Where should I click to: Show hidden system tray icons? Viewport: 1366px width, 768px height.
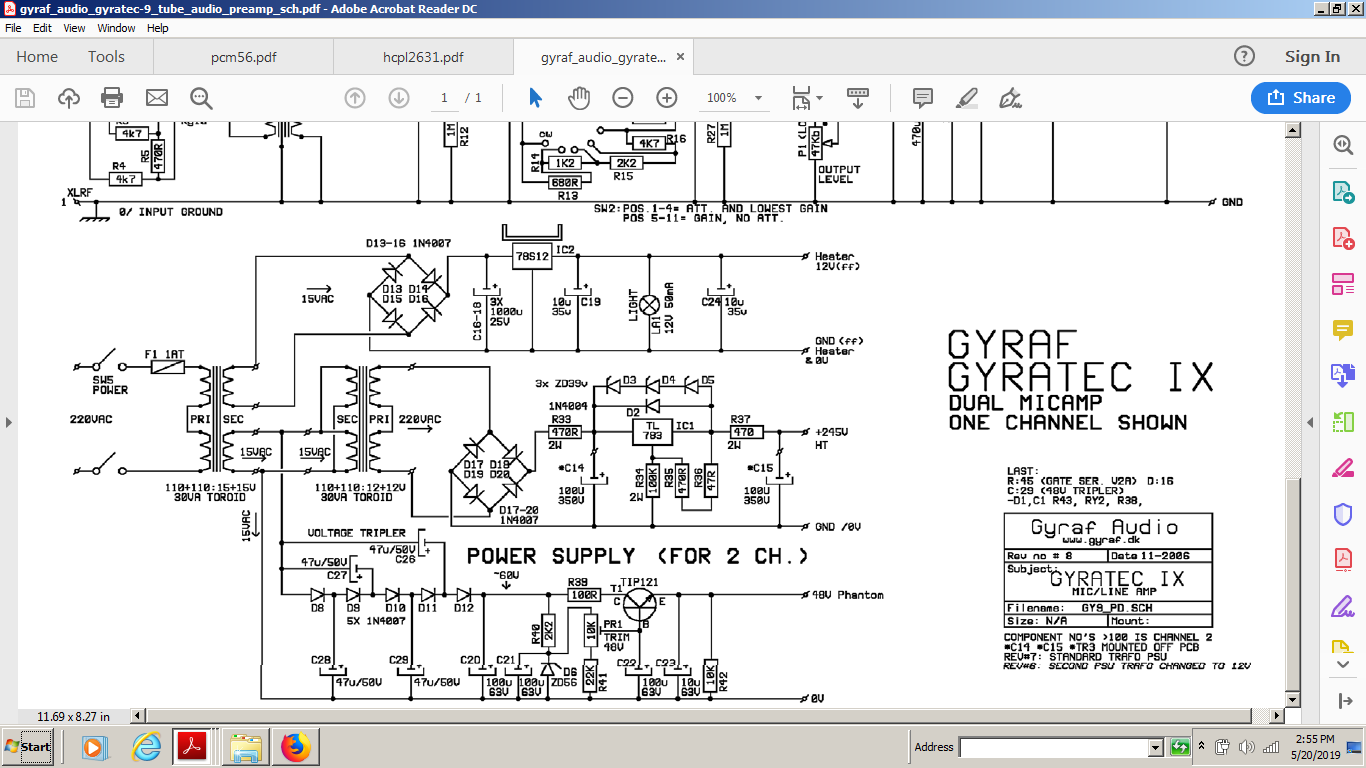(x=1204, y=747)
